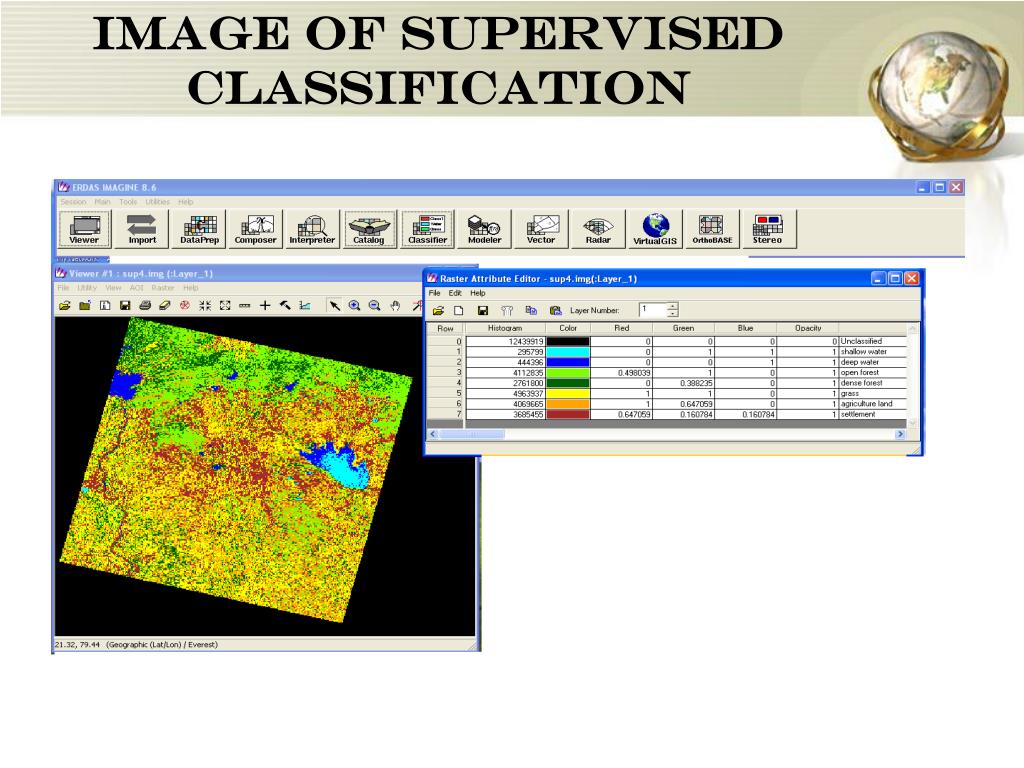Click the dark green dense forest swatch

[x=568, y=383]
